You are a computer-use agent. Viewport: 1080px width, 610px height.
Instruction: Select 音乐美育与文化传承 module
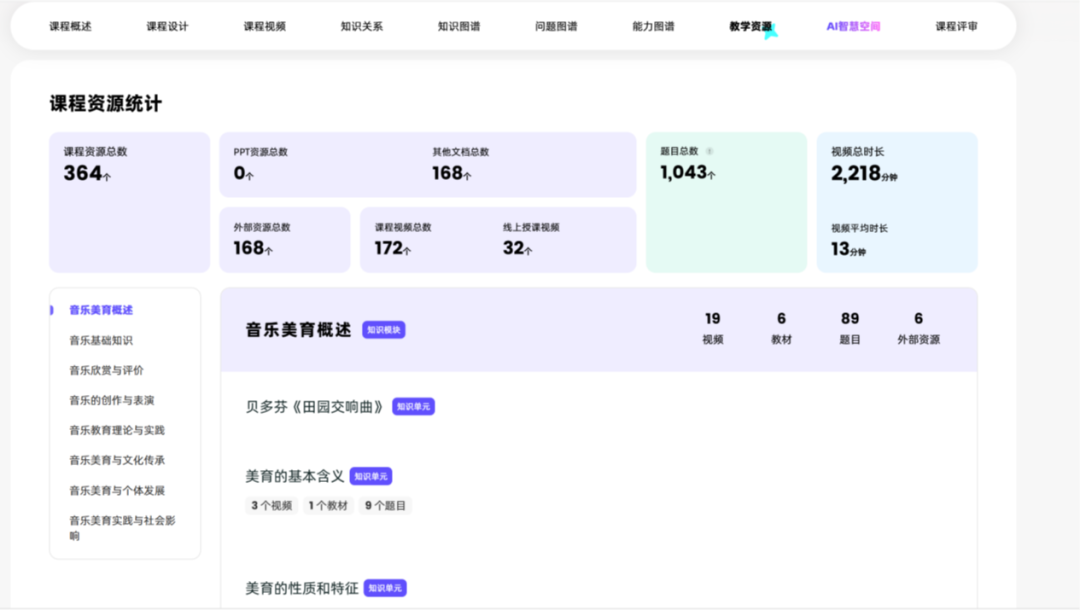[x=116, y=460]
